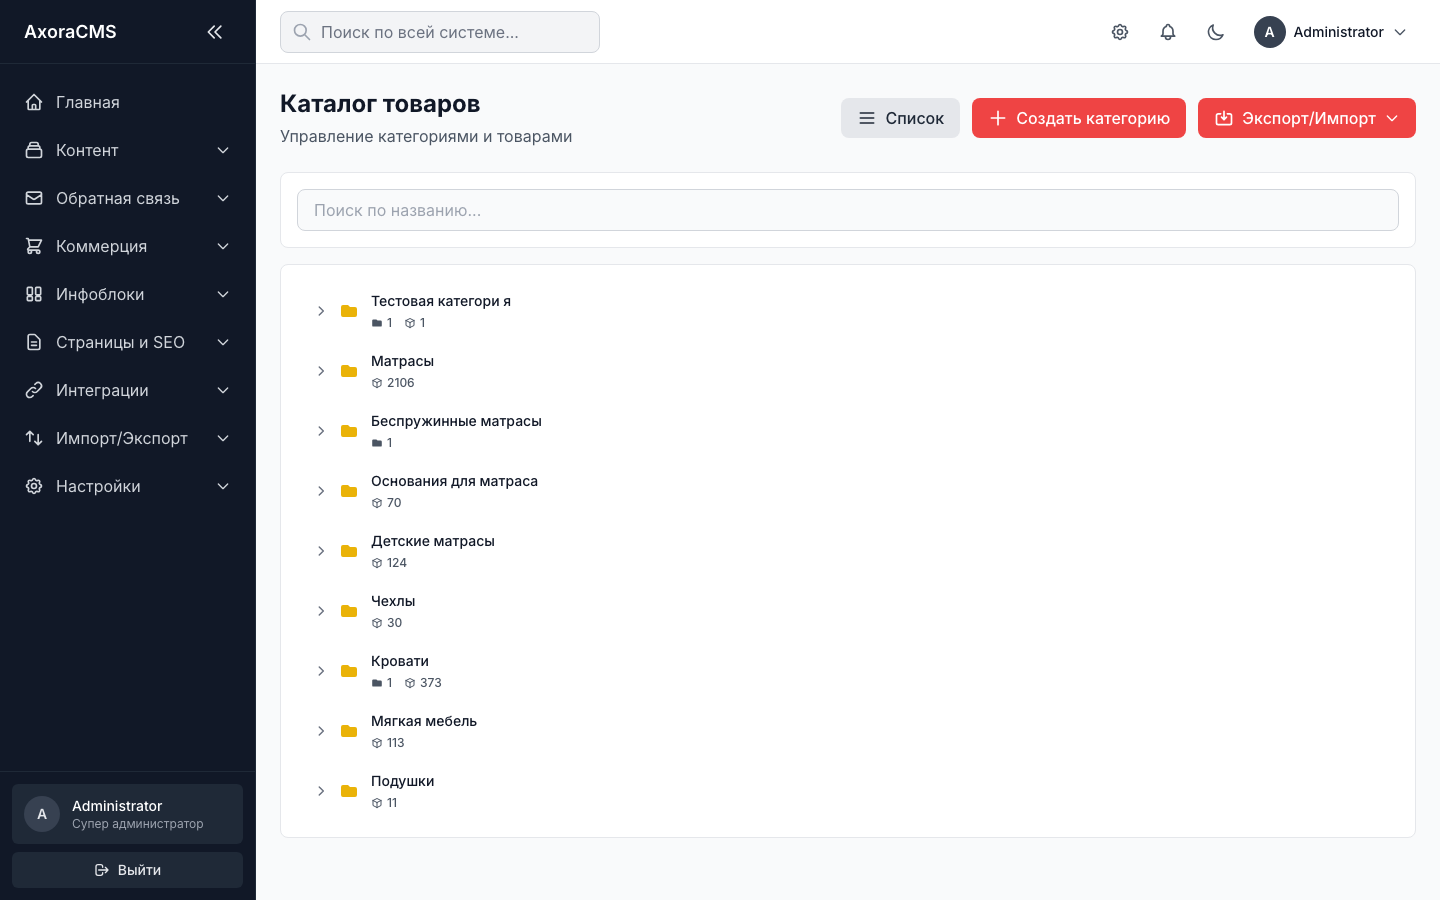Click the Страницы и SEO menu chevron
This screenshot has width=1440, height=900.
(x=223, y=342)
